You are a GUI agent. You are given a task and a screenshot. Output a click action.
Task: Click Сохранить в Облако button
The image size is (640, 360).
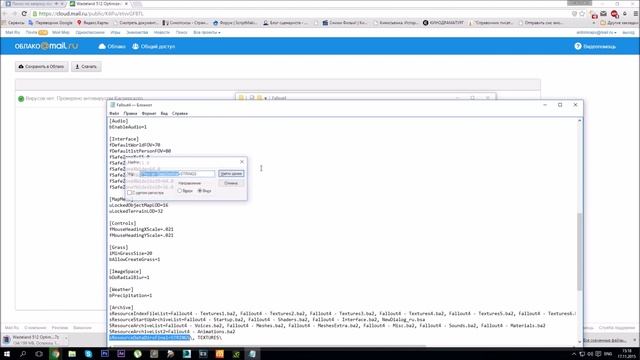tap(42, 67)
